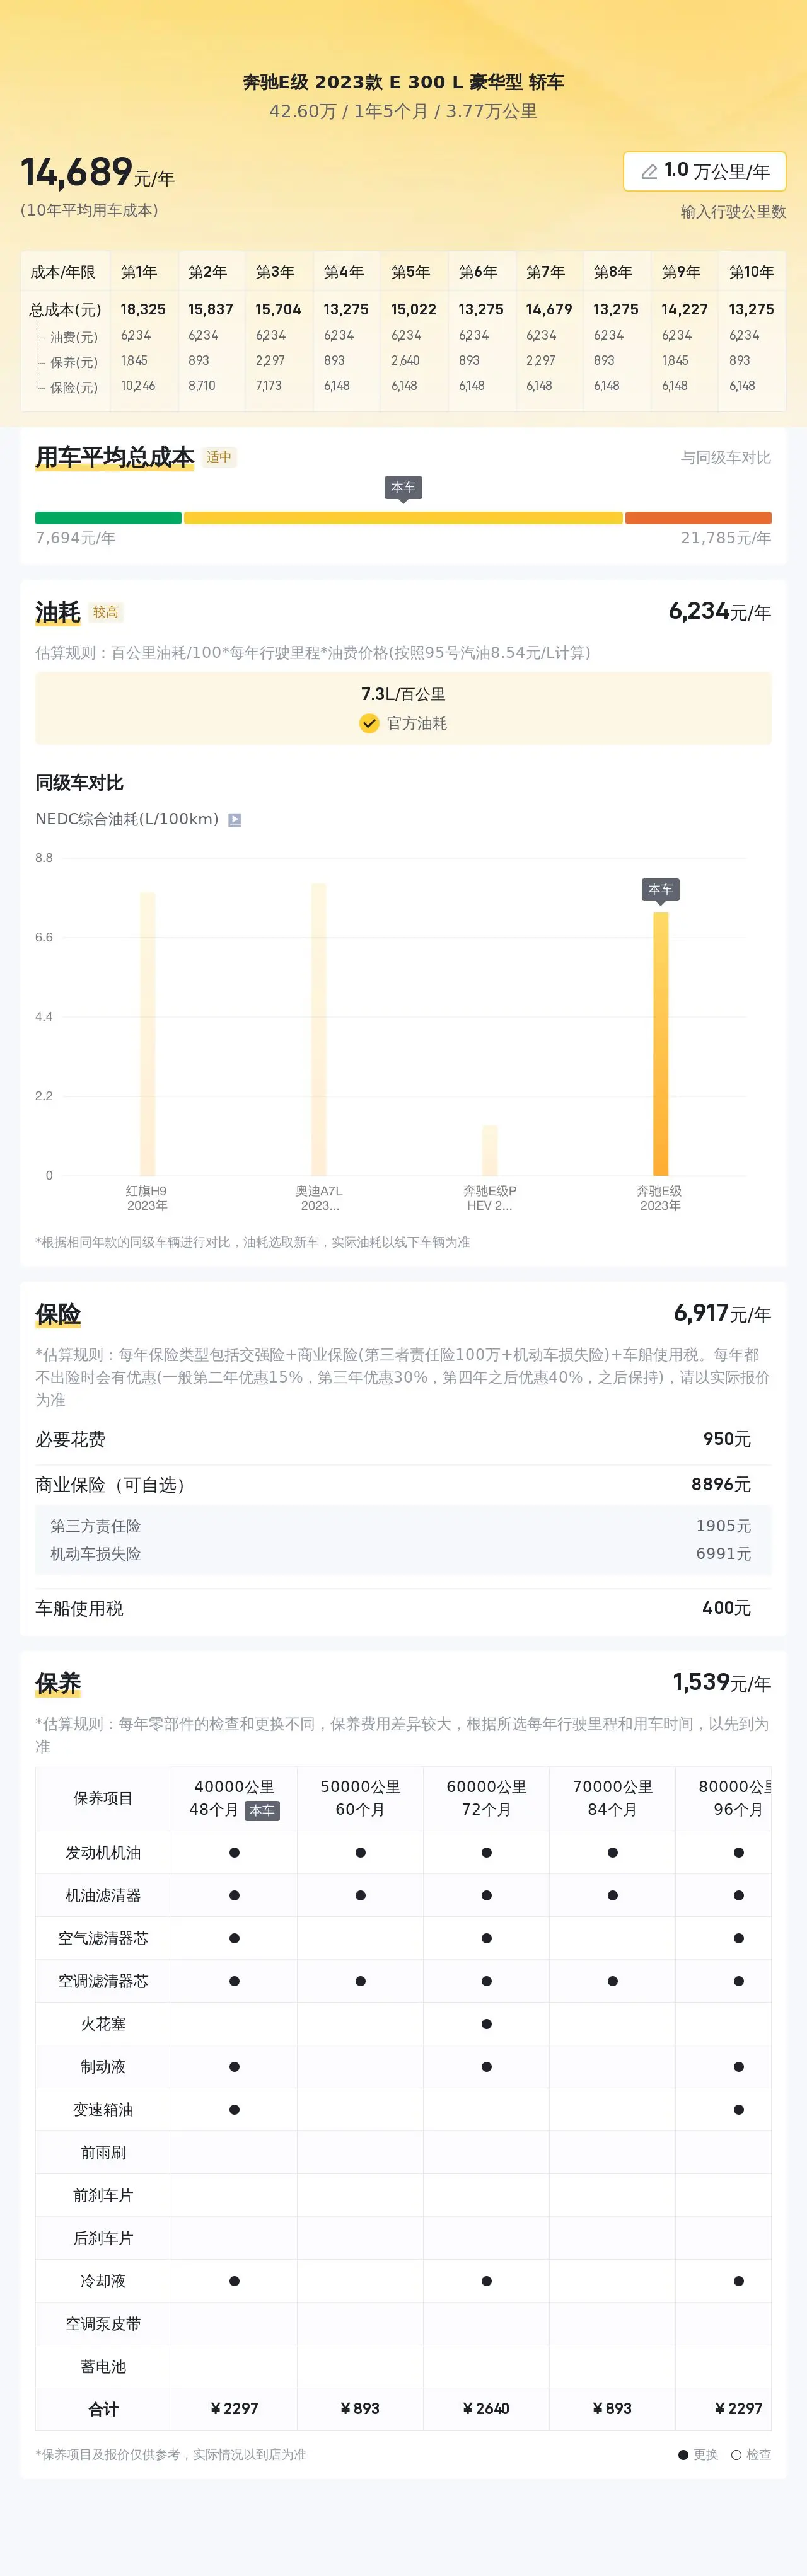Select the 奥迪A7L bar in the chart
The image size is (807, 2576).
click(318, 1029)
